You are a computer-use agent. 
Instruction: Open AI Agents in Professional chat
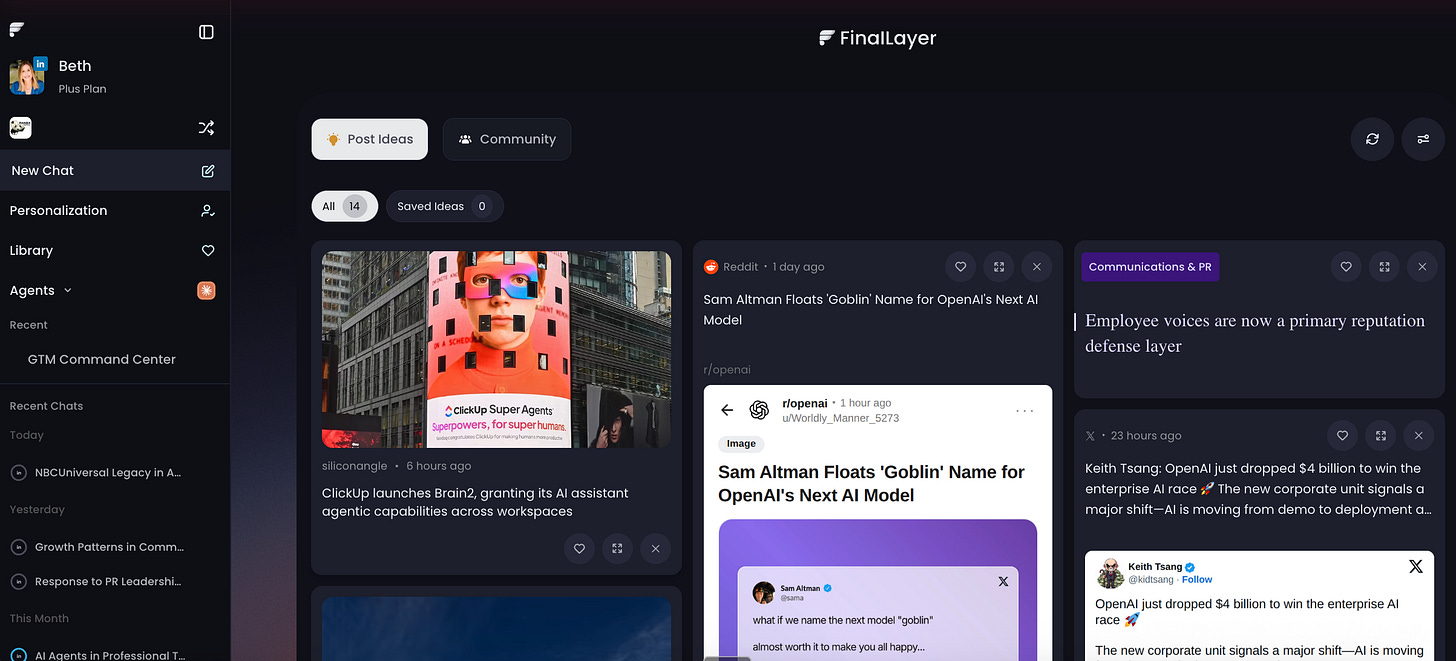[110, 655]
